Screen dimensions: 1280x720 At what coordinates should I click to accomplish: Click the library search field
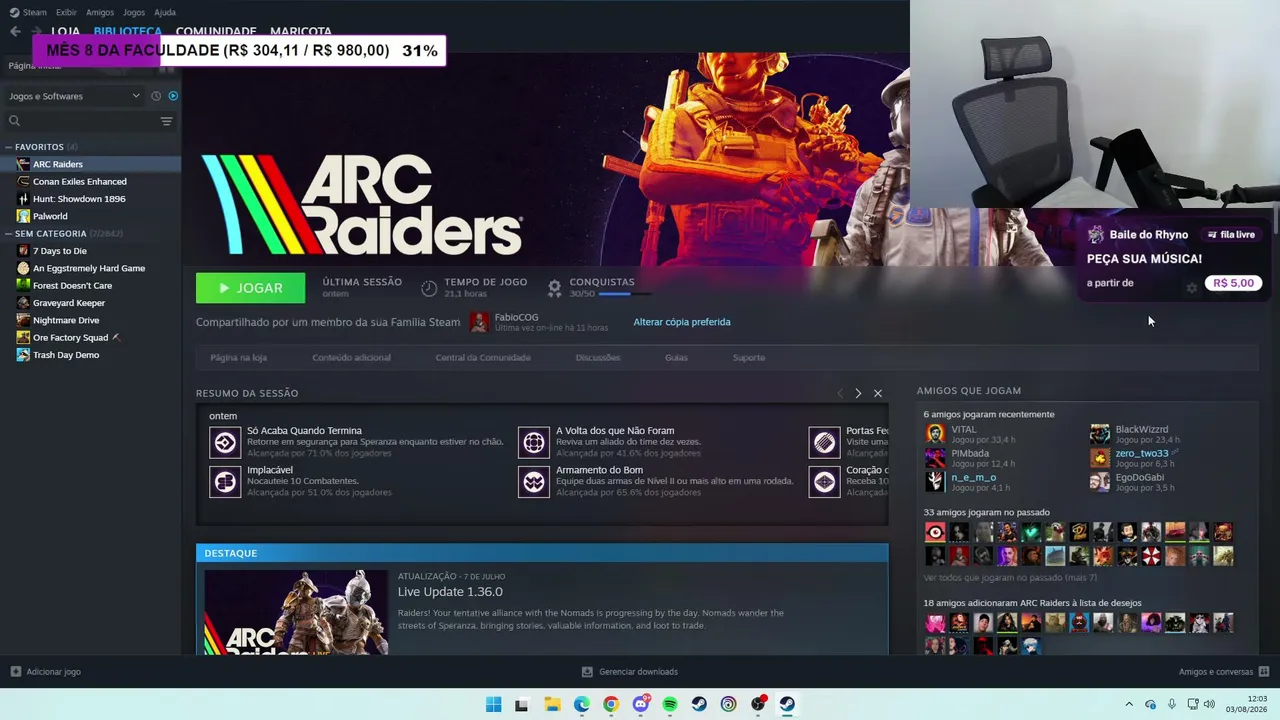coord(90,121)
